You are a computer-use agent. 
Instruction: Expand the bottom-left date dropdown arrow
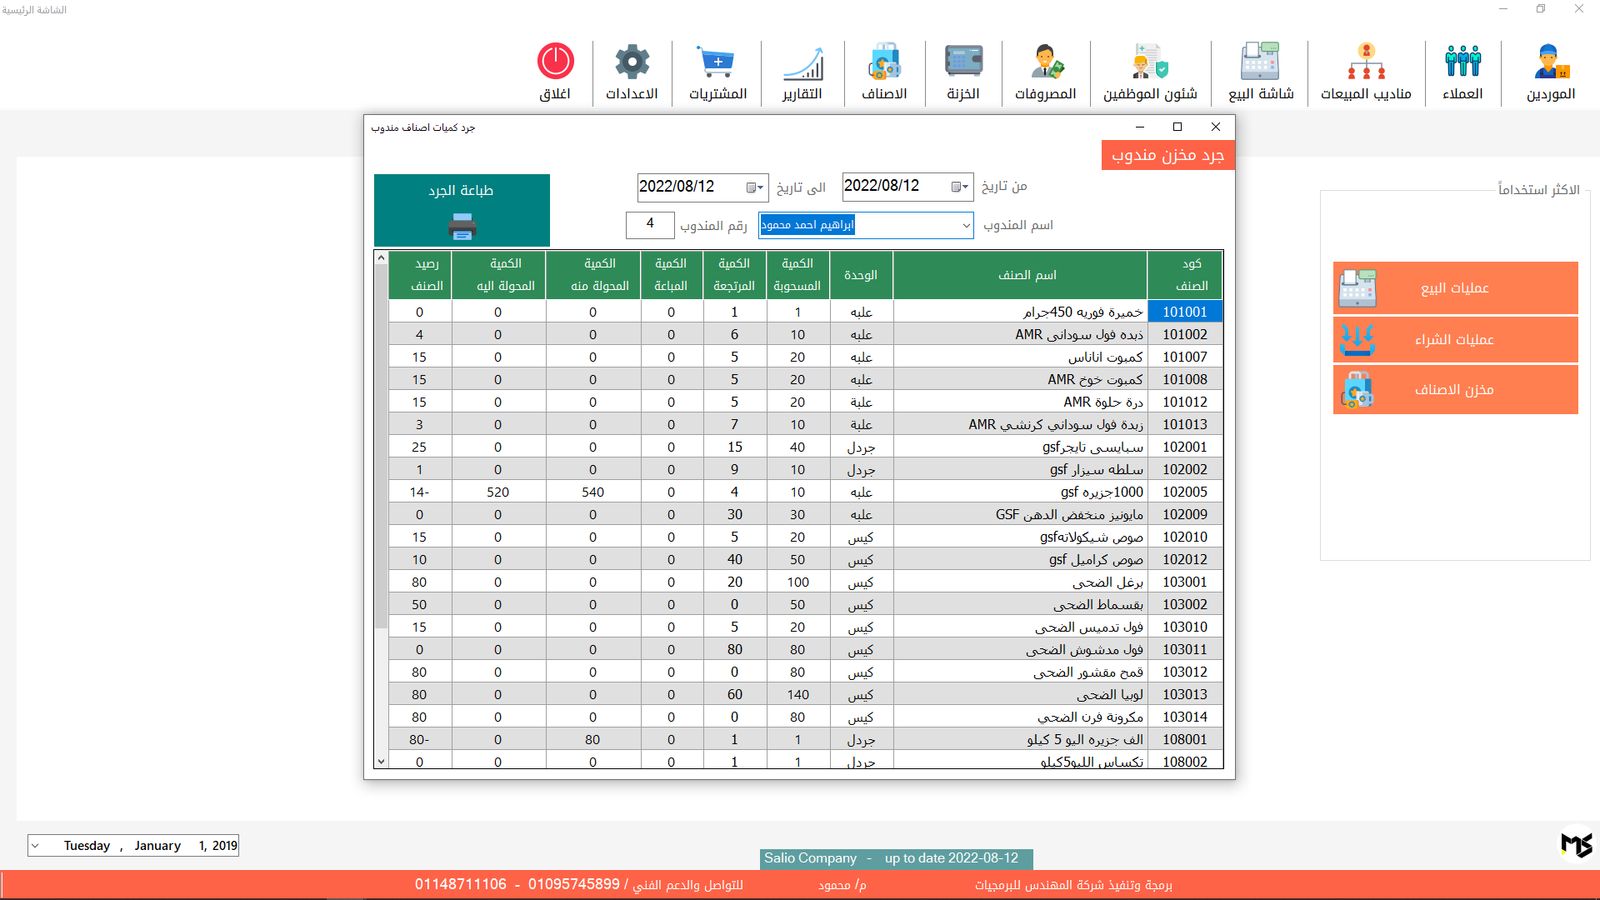click(x=36, y=846)
